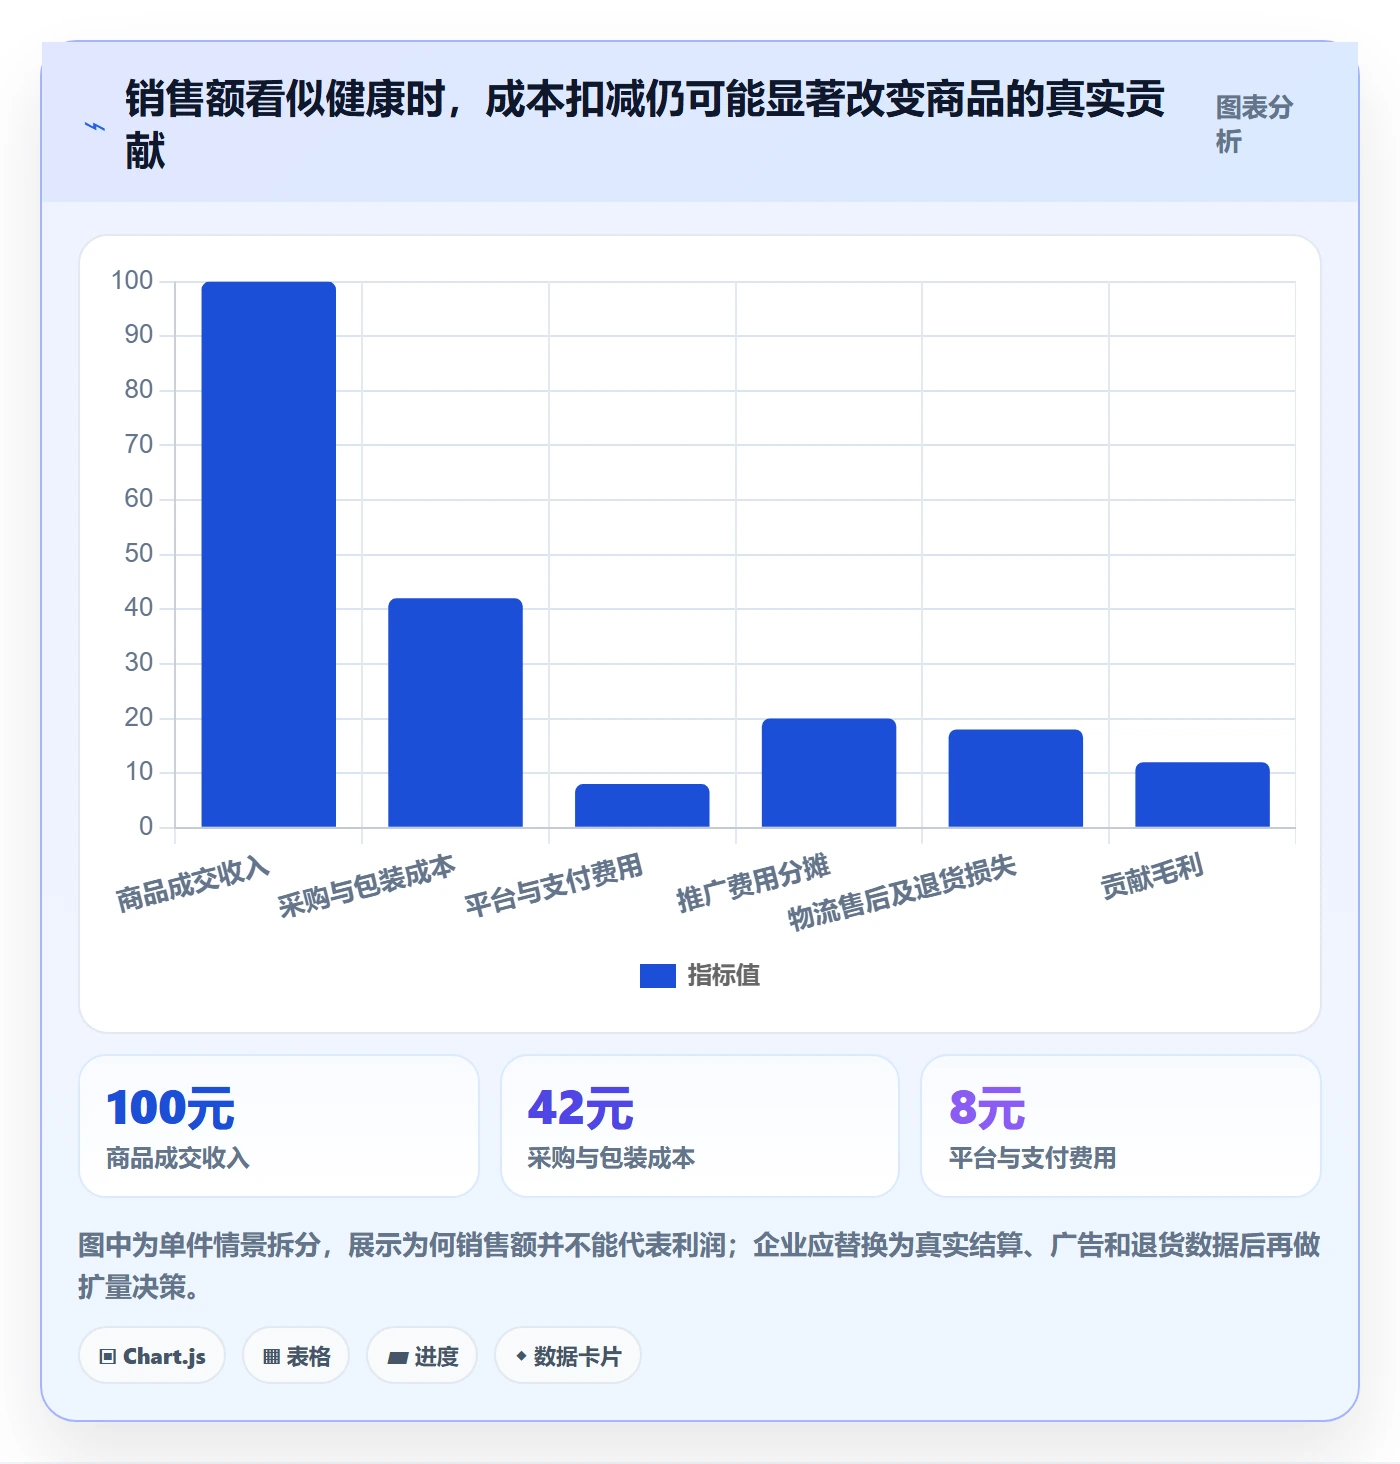Click the 平台与支付费用 x-axis label
This screenshot has height=1464, width=1400.
tap(553, 886)
